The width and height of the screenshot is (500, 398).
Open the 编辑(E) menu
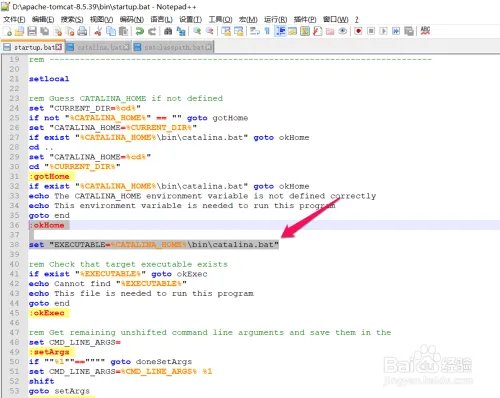(x=43, y=19)
